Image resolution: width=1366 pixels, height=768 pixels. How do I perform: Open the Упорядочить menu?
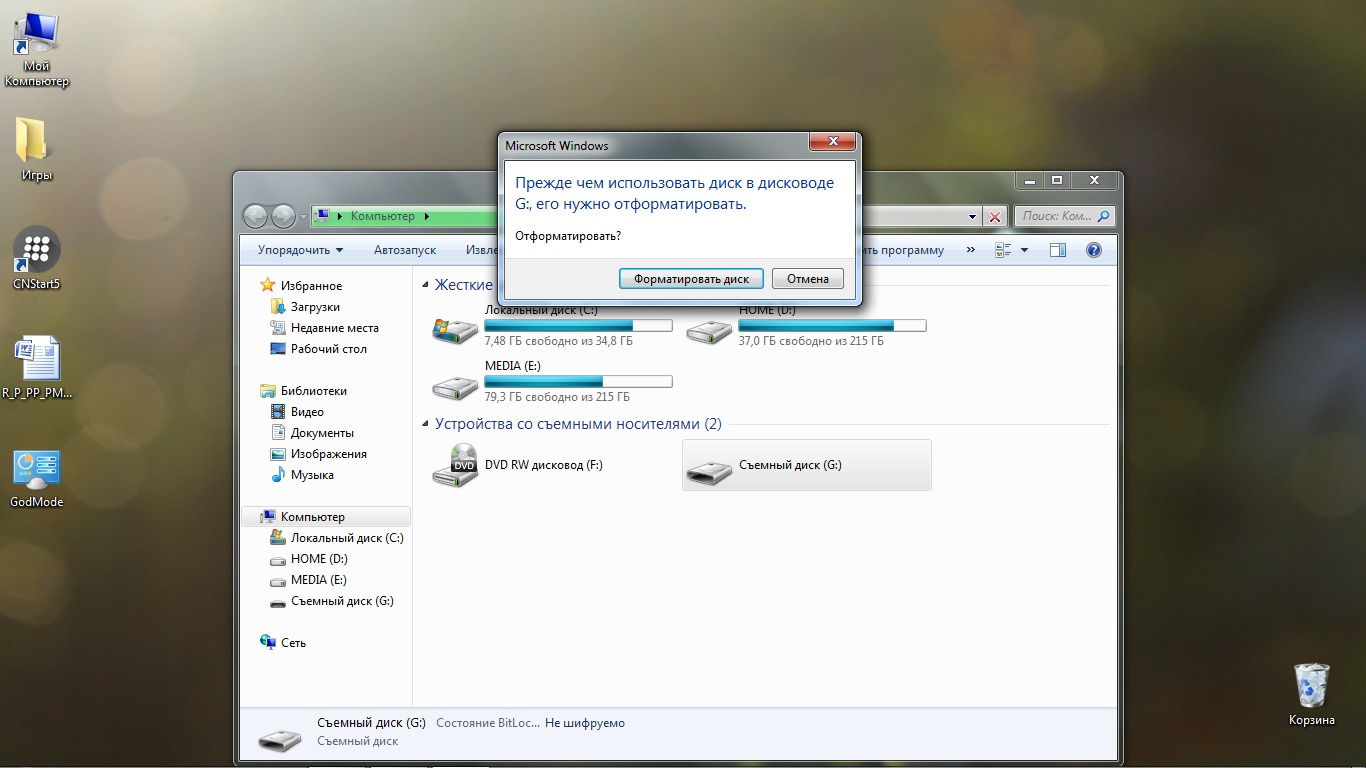(x=300, y=250)
